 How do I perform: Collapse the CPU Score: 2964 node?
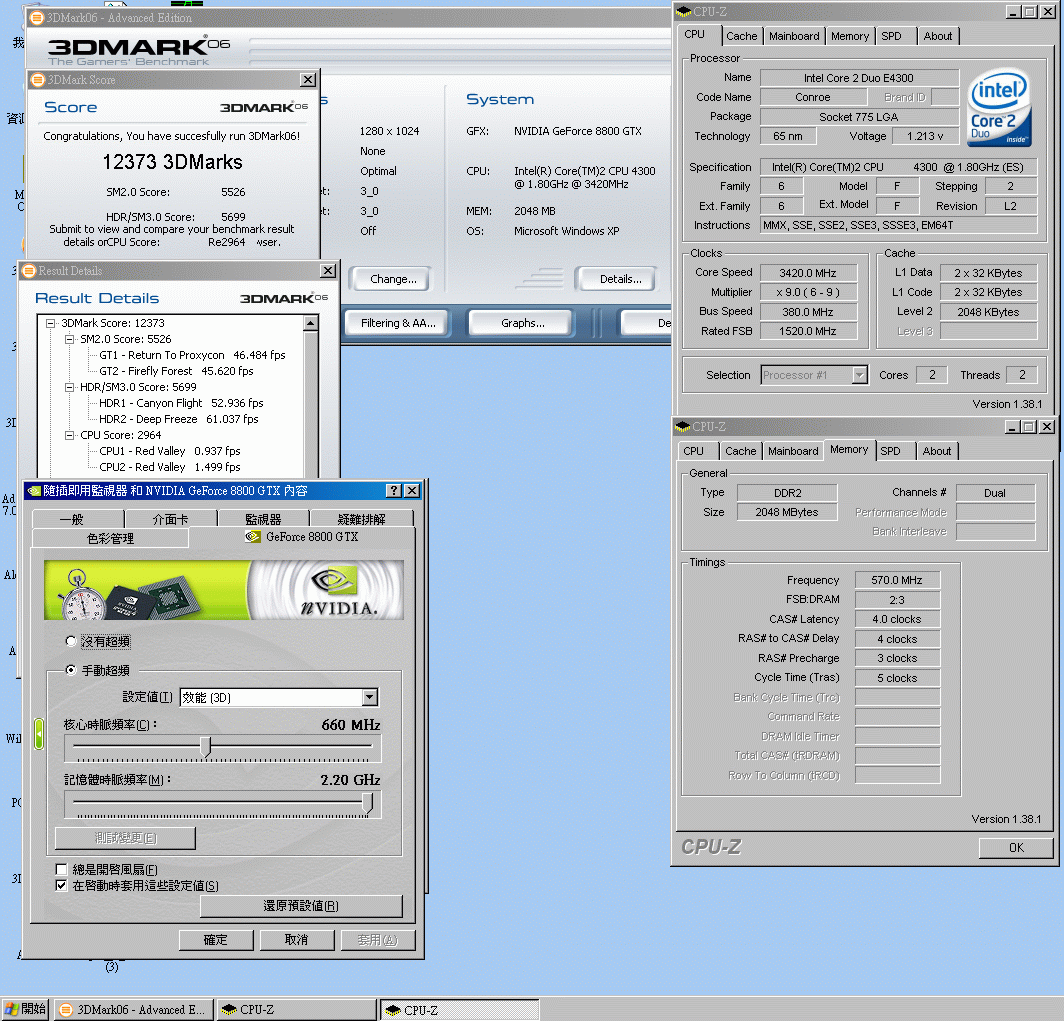[x=69, y=436]
